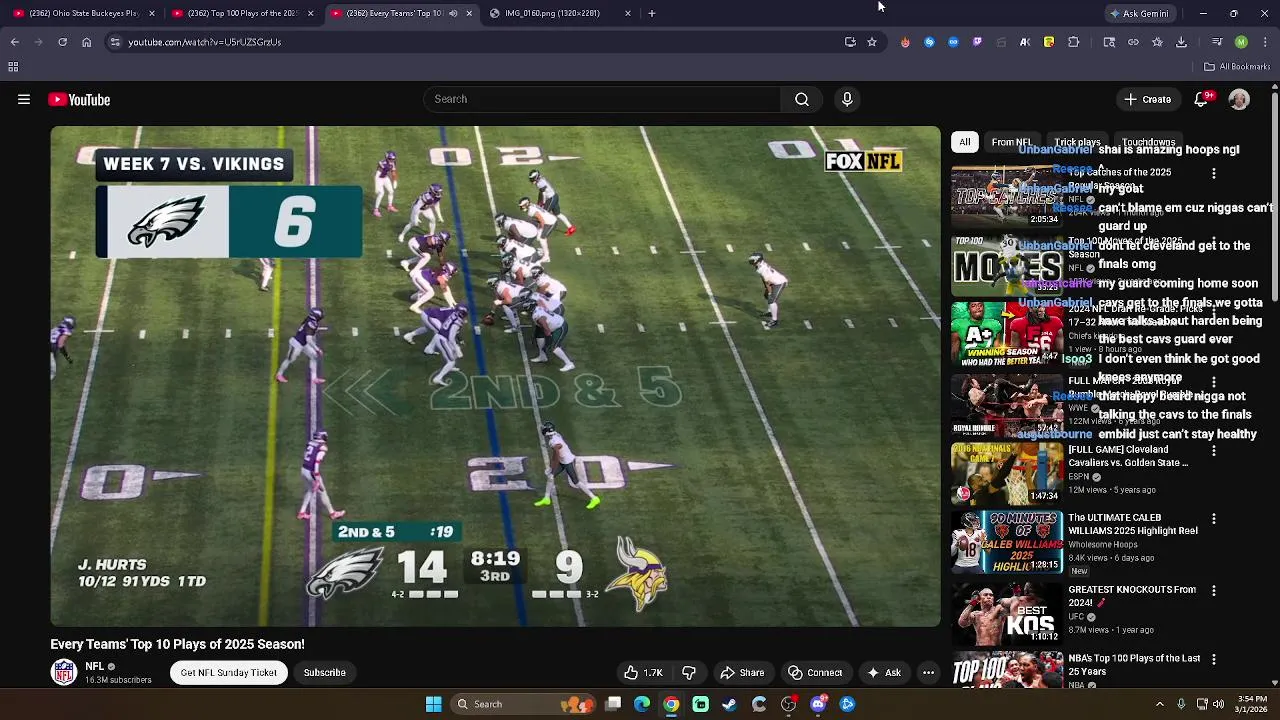Select the From NFL filter chip
This screenshot has width=1280, height=720.
1012,142
